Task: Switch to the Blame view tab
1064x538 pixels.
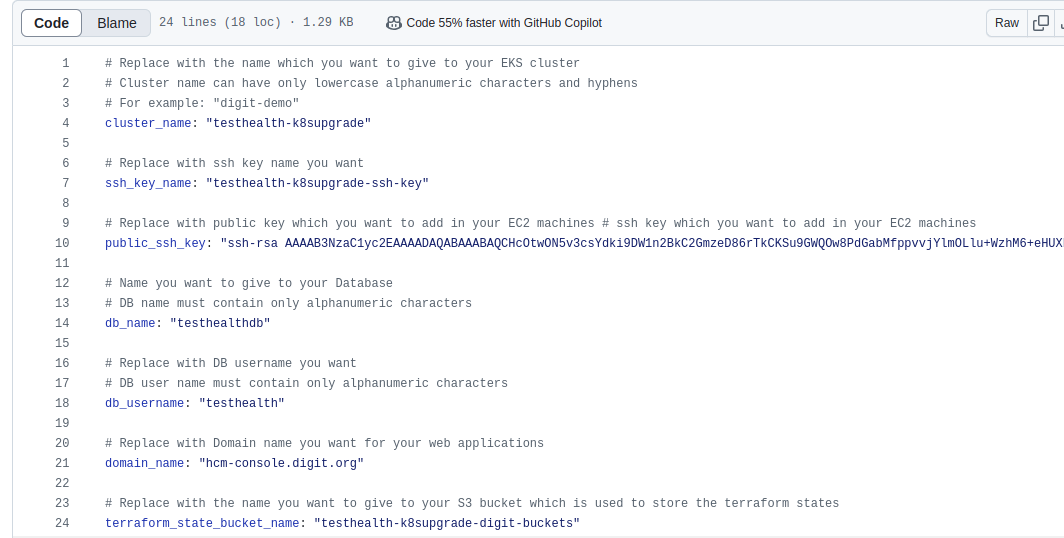Action: 117,23
